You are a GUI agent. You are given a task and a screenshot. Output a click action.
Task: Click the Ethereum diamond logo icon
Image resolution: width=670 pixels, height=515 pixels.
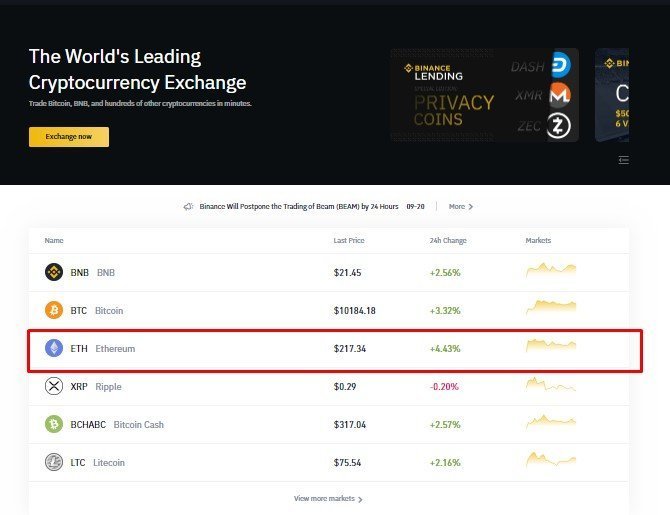[x=54, y=348]
